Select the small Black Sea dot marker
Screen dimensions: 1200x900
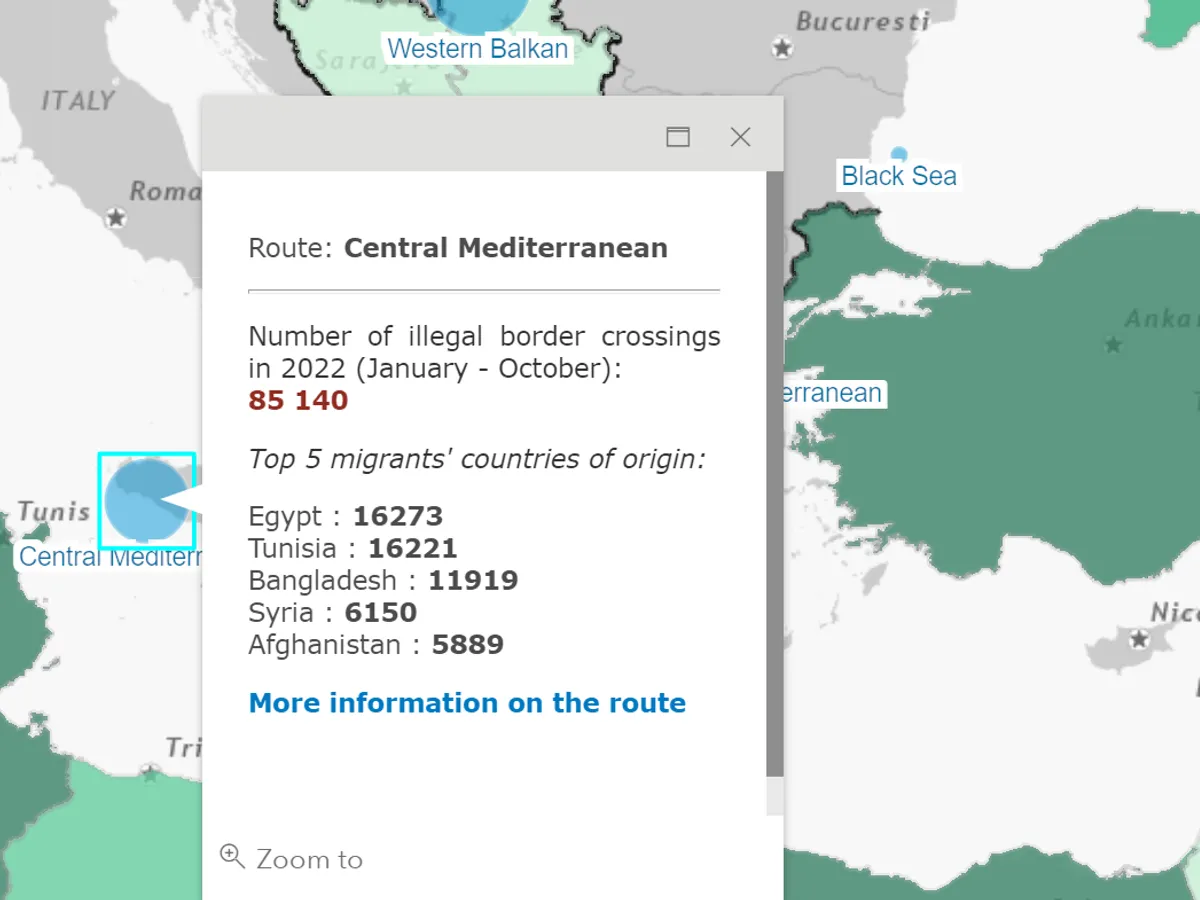click(x=899, y=154)
